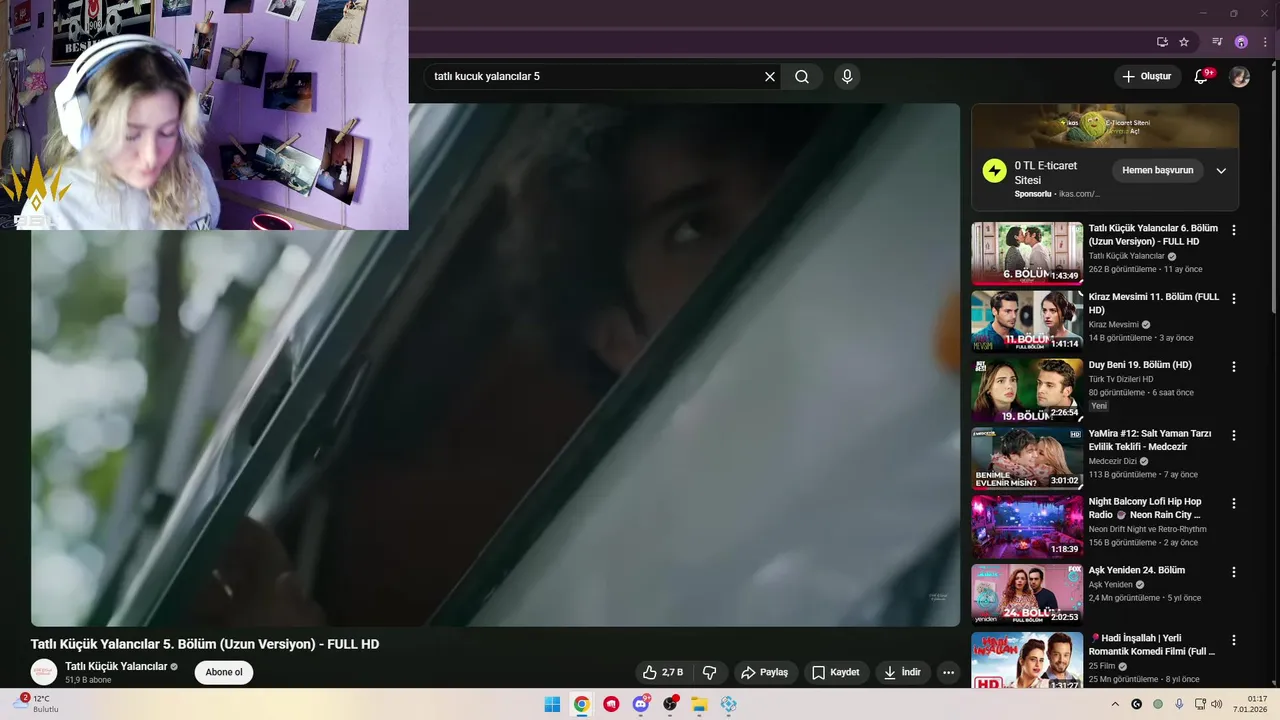Open YouTube notifications bell
Screen dimensions: 1280x720
tap(1202, 77)
